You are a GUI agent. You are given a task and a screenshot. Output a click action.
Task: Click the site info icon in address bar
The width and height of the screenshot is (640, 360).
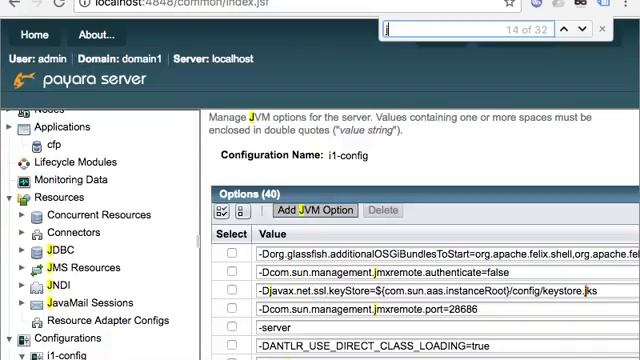84,3
